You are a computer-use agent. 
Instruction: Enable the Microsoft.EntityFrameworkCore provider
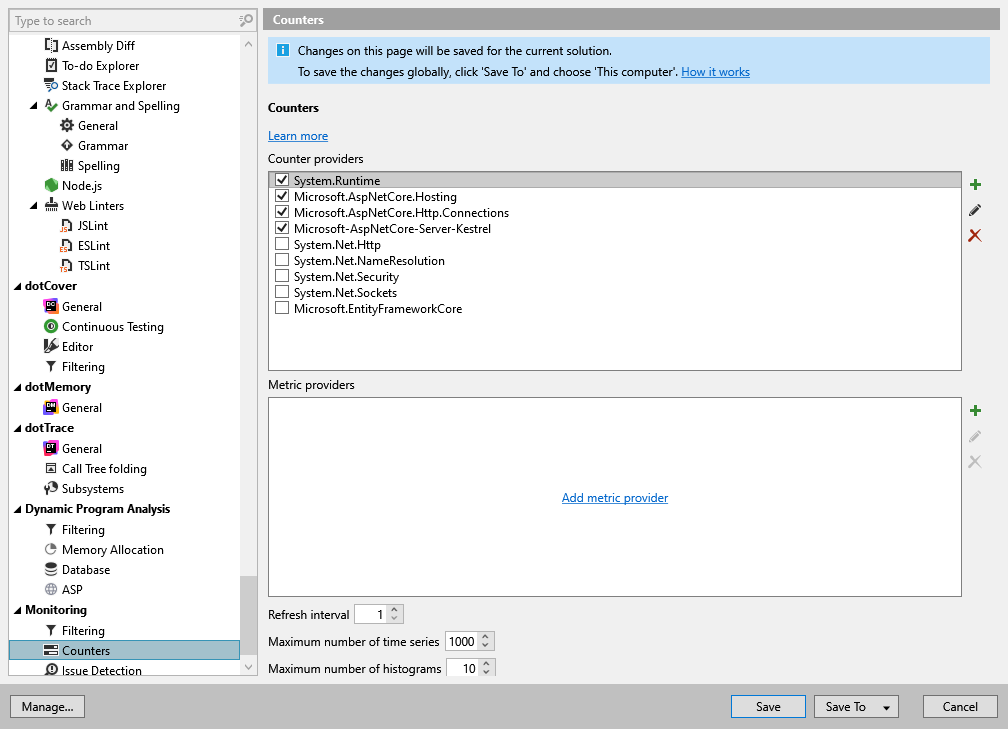(281, 308)
